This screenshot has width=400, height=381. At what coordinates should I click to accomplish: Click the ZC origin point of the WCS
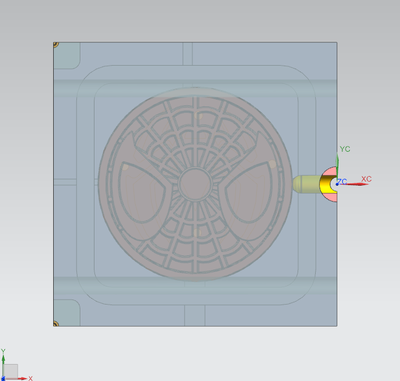point(337,184)
